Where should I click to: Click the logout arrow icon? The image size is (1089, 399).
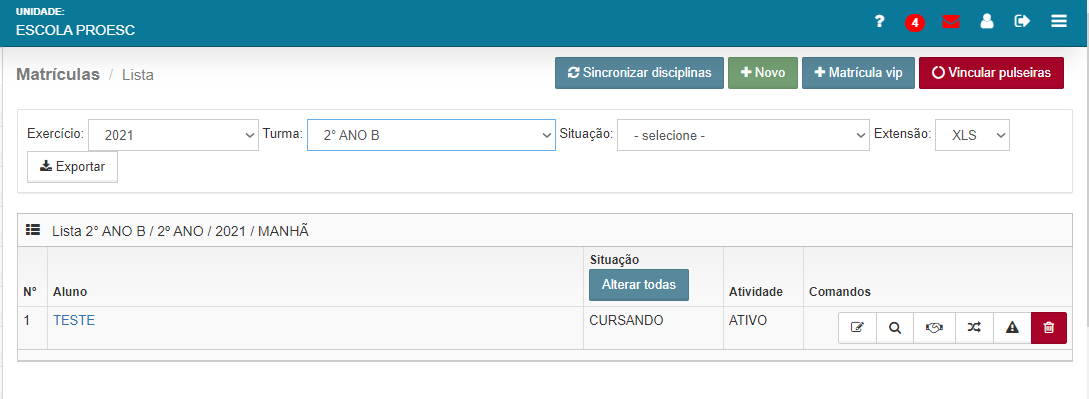coord(1022,22)
